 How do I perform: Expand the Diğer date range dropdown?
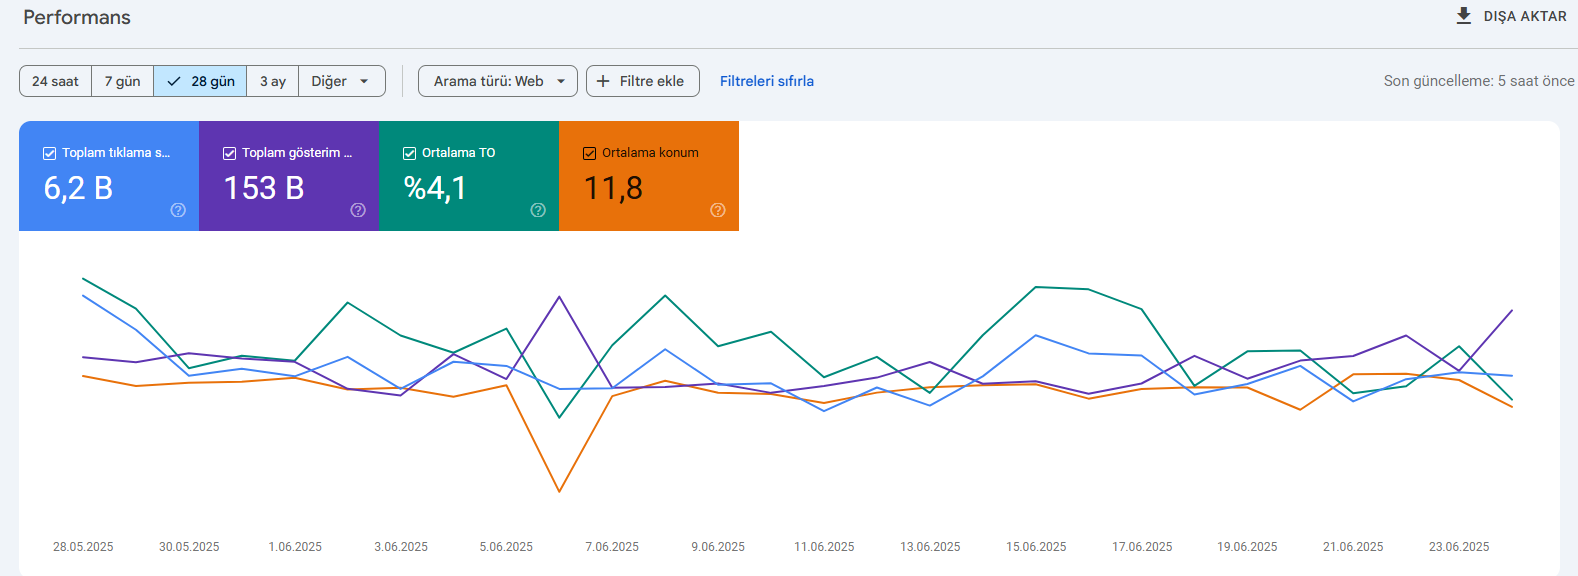click(x=342, y=81)
